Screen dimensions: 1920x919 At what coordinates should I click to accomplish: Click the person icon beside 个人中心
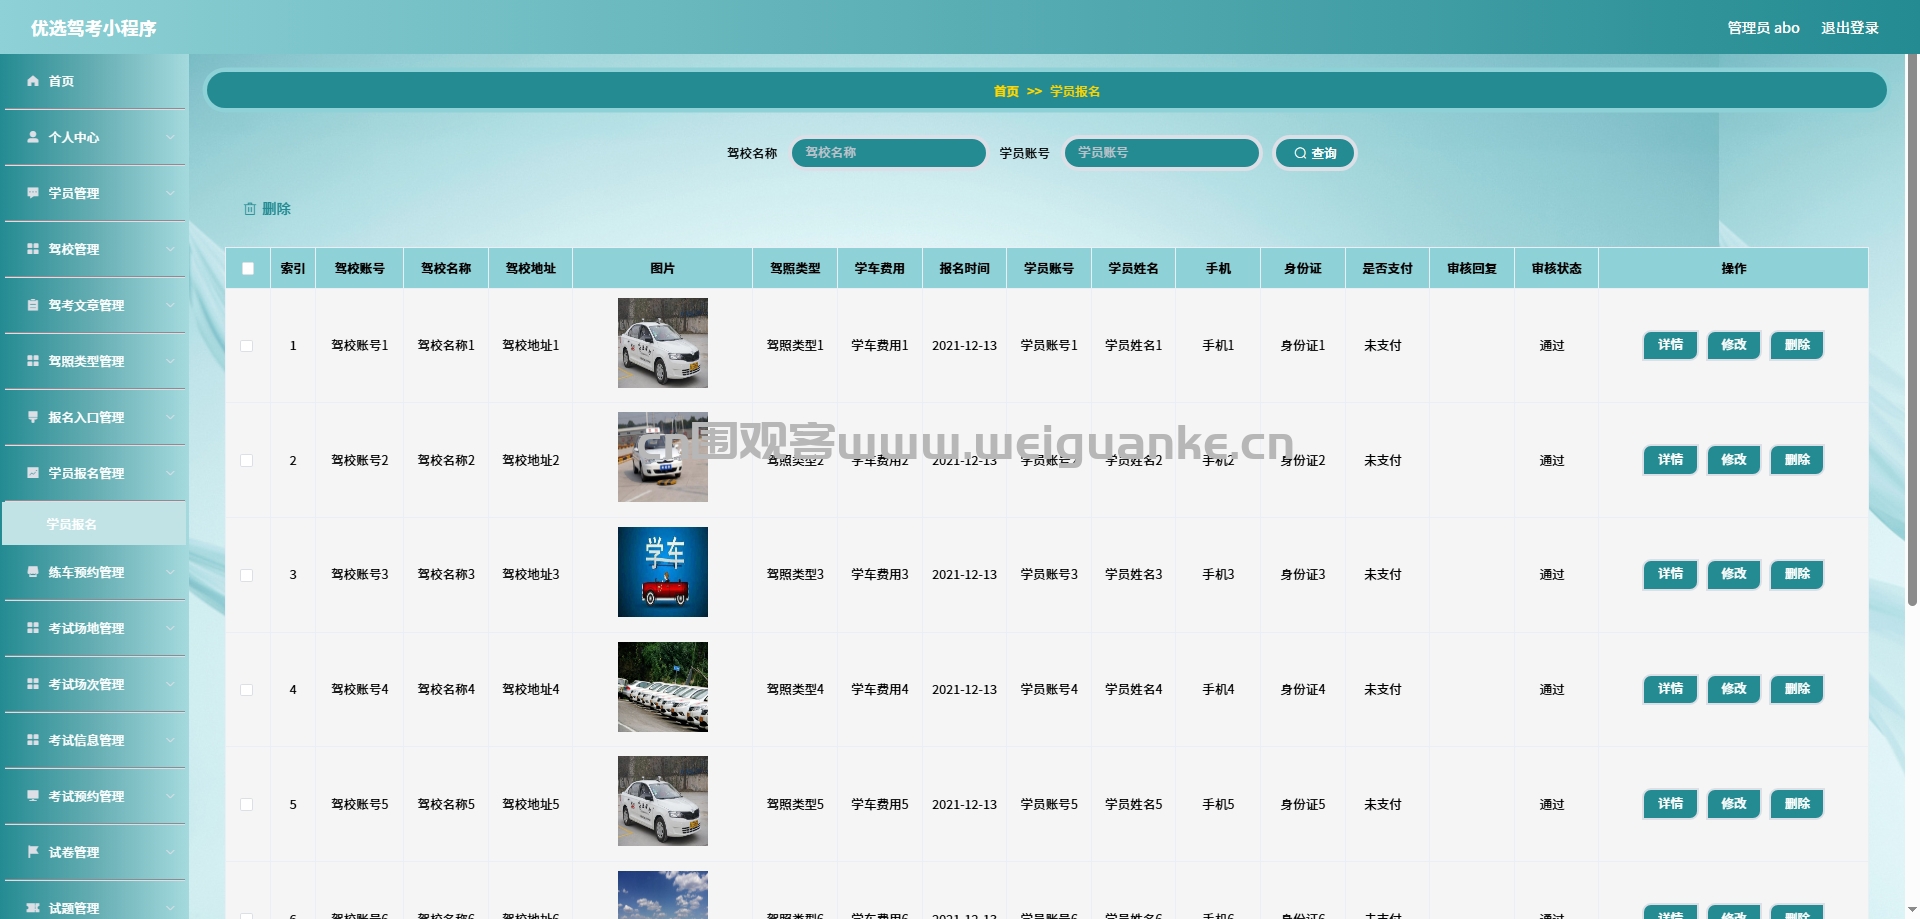click(x=33, y=137)
